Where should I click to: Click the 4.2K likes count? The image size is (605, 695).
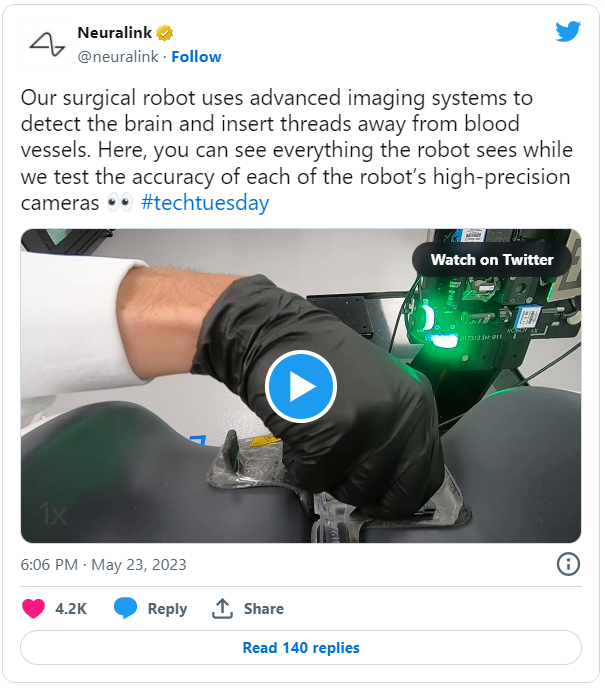pyautogui.click(x=71, y=609)
